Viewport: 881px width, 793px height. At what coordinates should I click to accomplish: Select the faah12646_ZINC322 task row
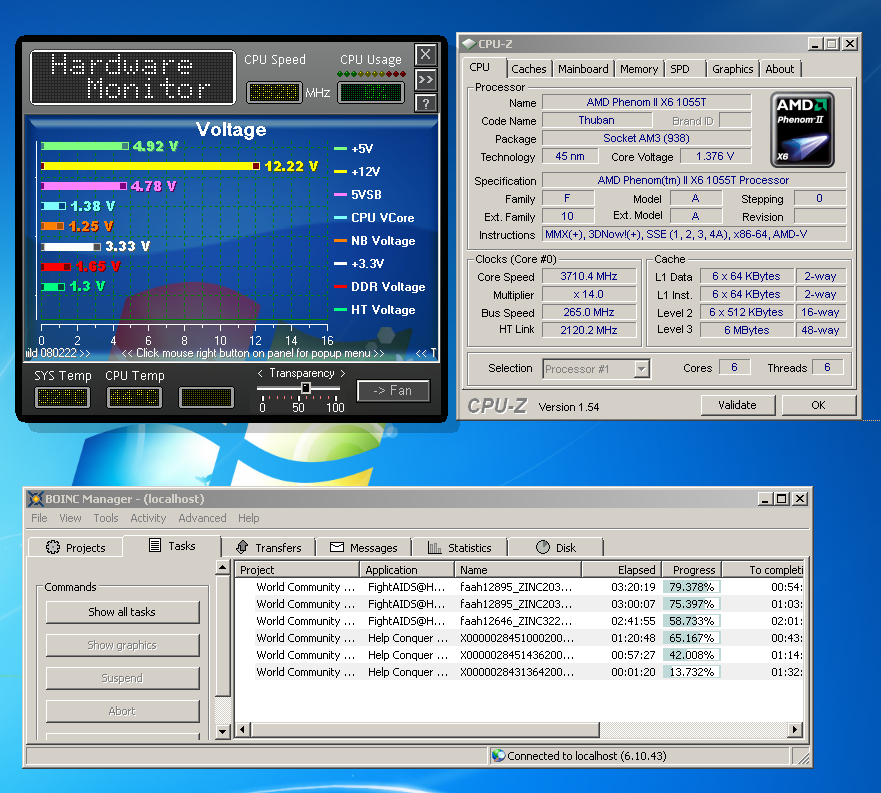click(515, 621)
